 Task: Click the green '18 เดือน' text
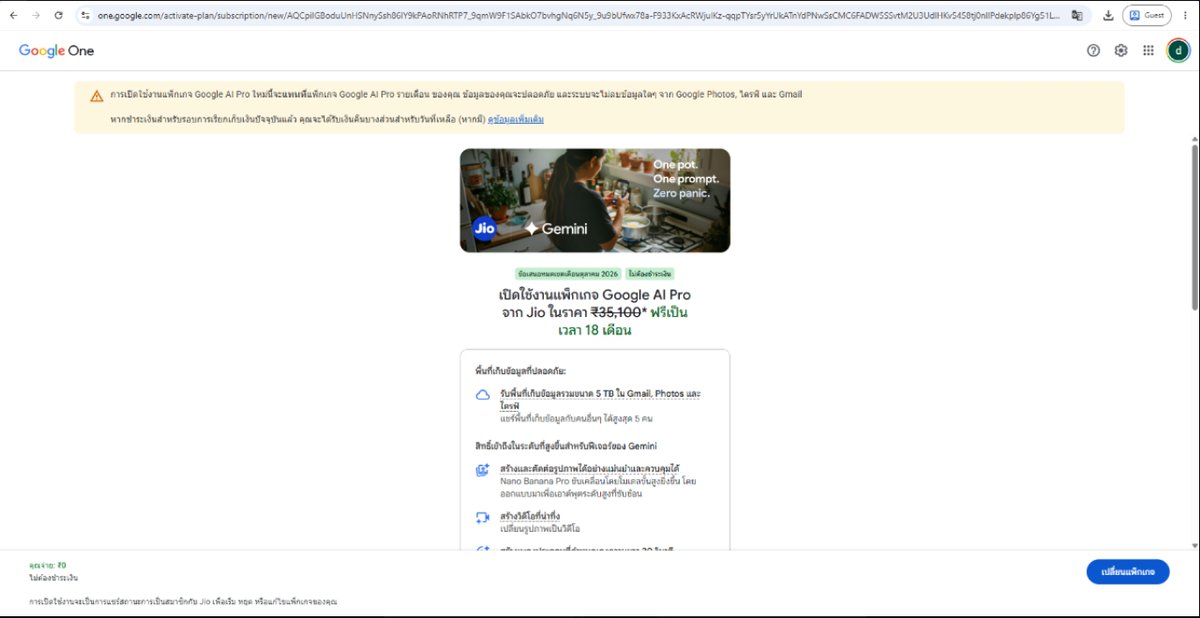[x=595, y=330]
